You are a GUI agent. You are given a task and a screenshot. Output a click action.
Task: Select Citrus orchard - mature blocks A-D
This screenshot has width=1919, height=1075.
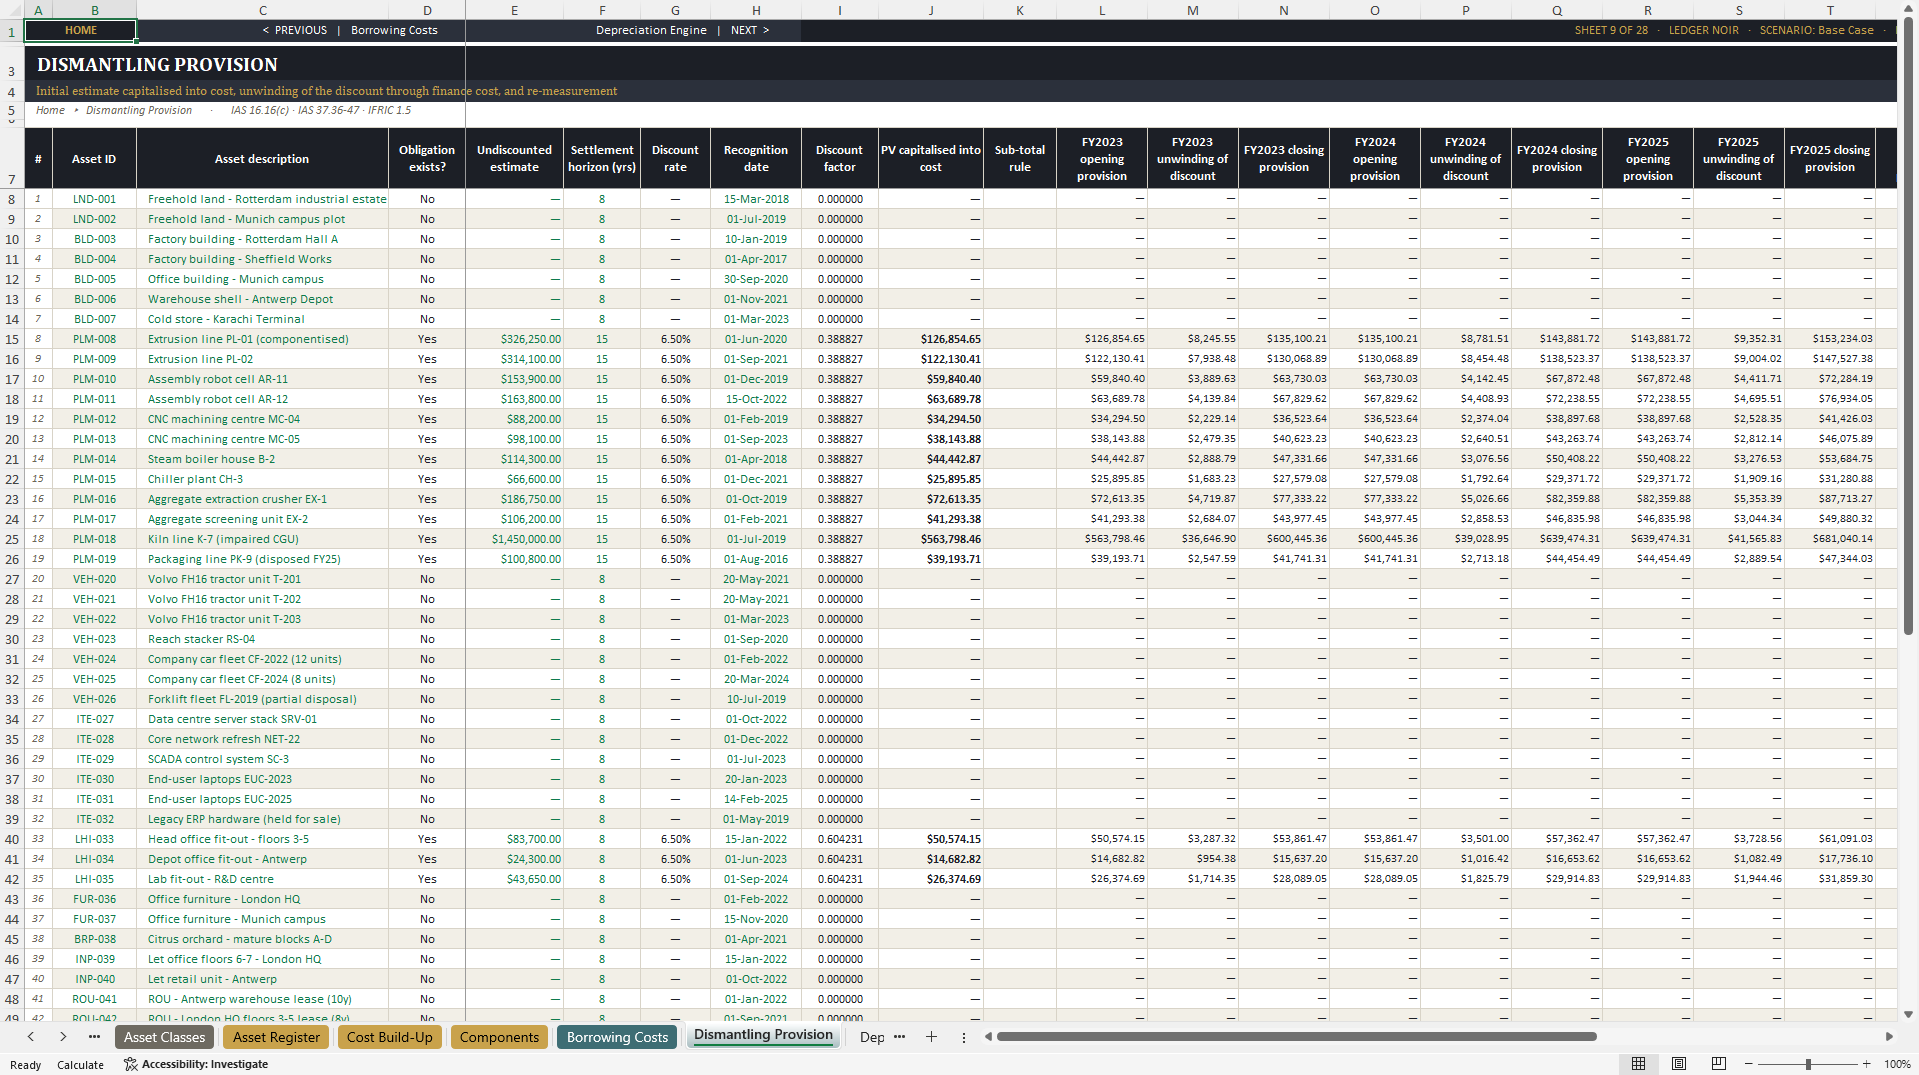tap(262, 939)
